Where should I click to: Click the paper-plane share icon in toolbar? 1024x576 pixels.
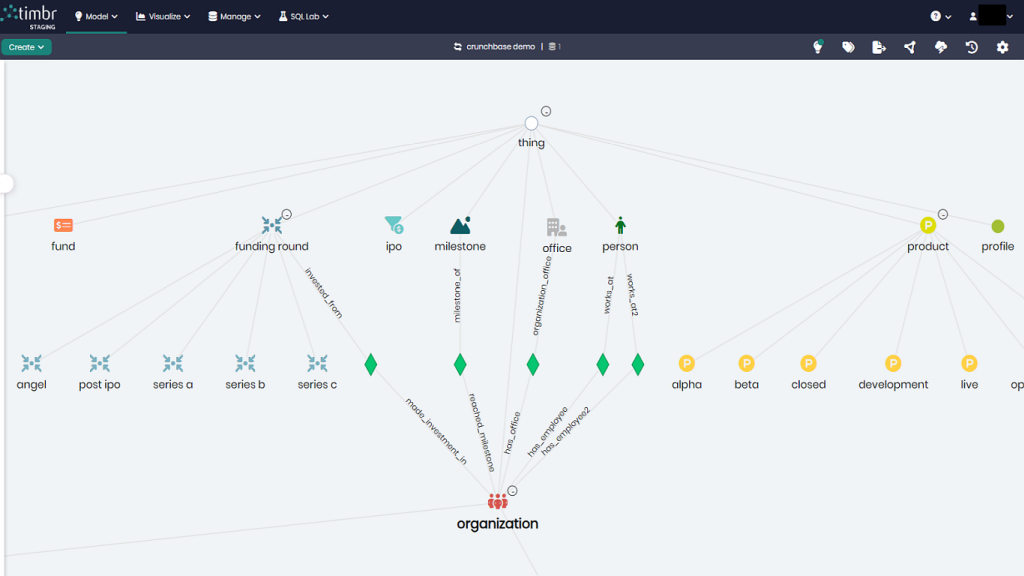910,47
